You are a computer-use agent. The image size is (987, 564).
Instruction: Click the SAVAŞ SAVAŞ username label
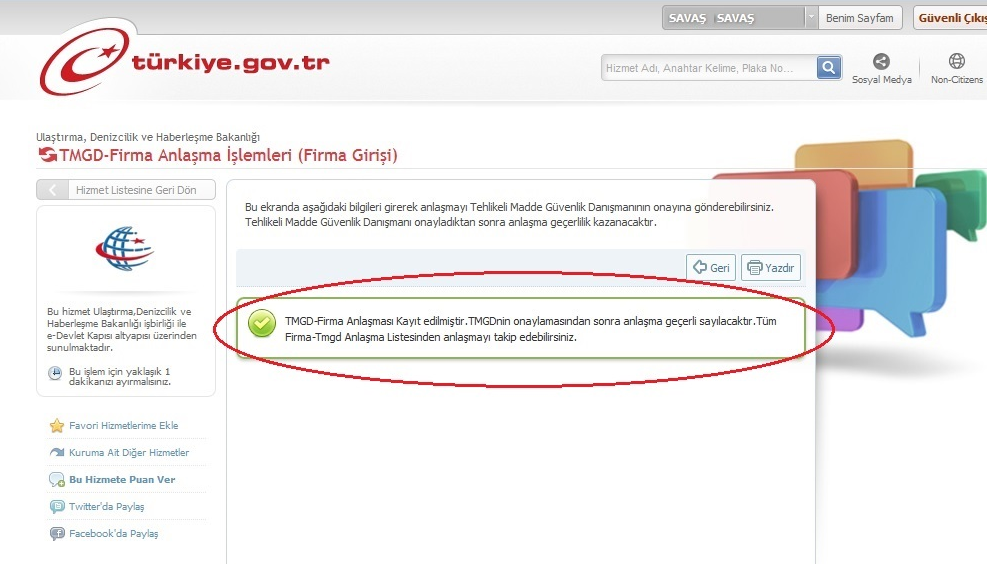tap(711, 18)
